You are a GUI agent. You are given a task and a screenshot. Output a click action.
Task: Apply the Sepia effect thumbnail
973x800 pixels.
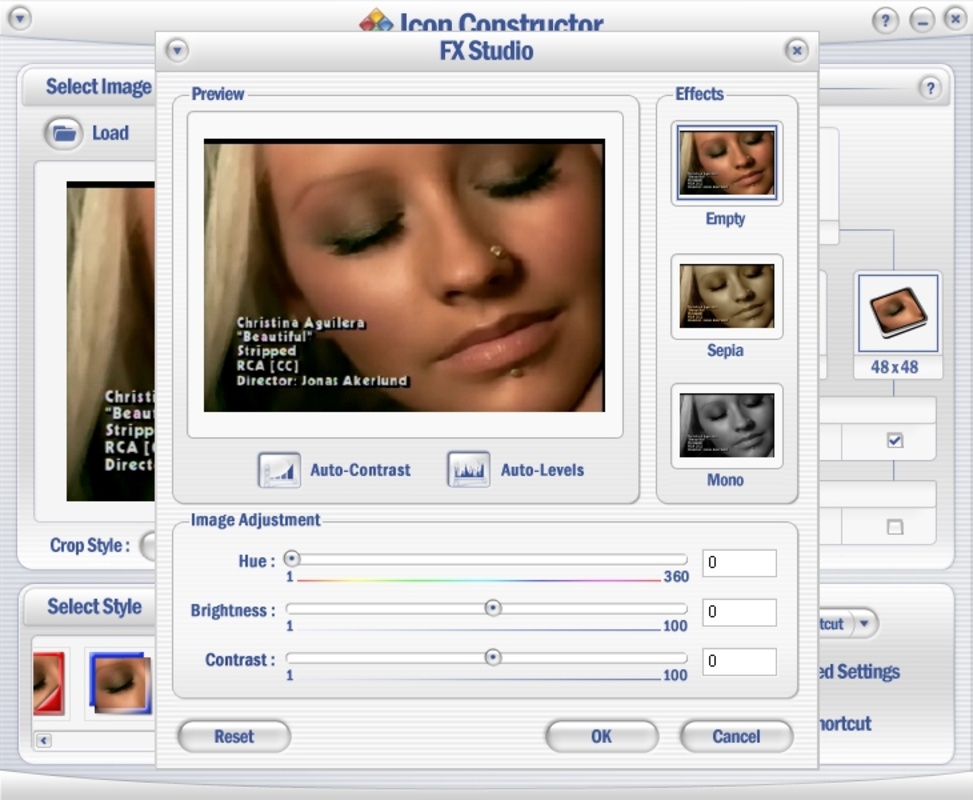pos(727,296)
